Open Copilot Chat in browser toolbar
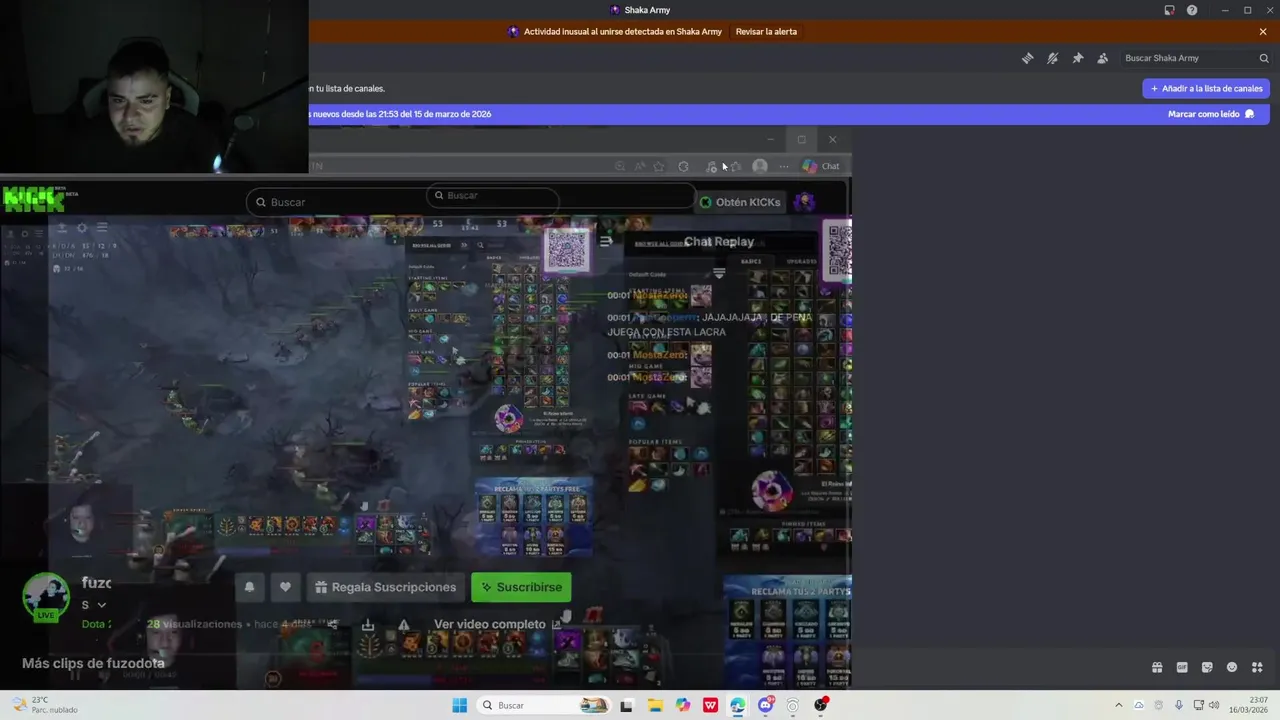The width and height of the screenshot is (1280, 720). coord(820,166)
